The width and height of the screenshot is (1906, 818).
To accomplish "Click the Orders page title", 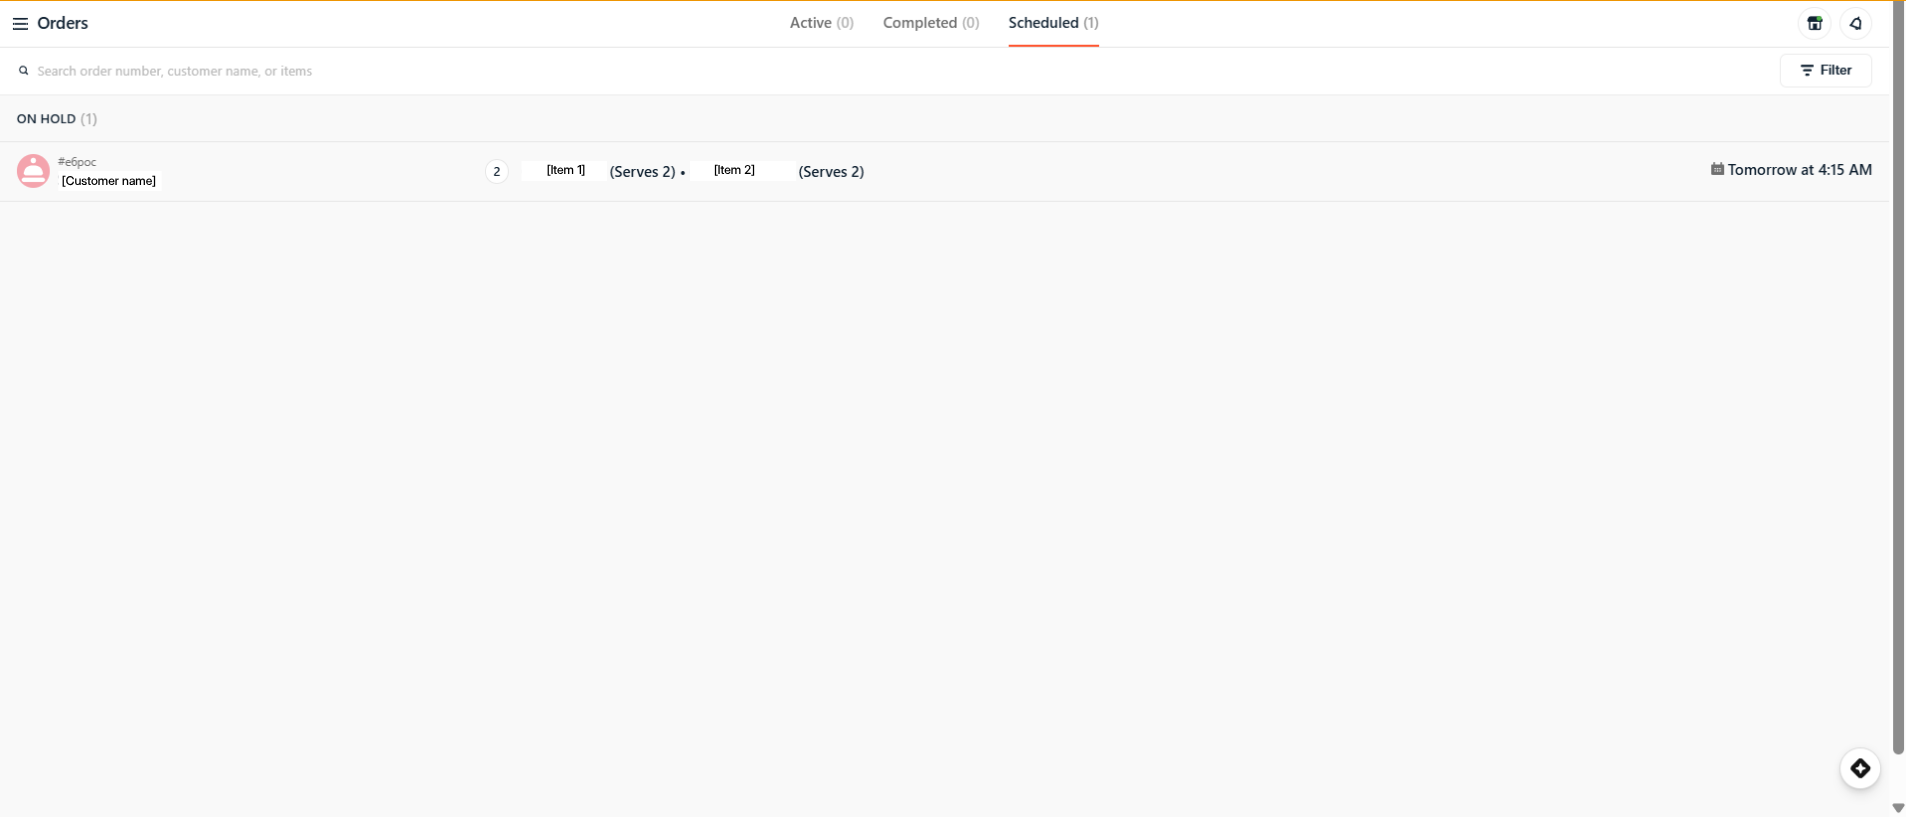I will pos(63,23).
